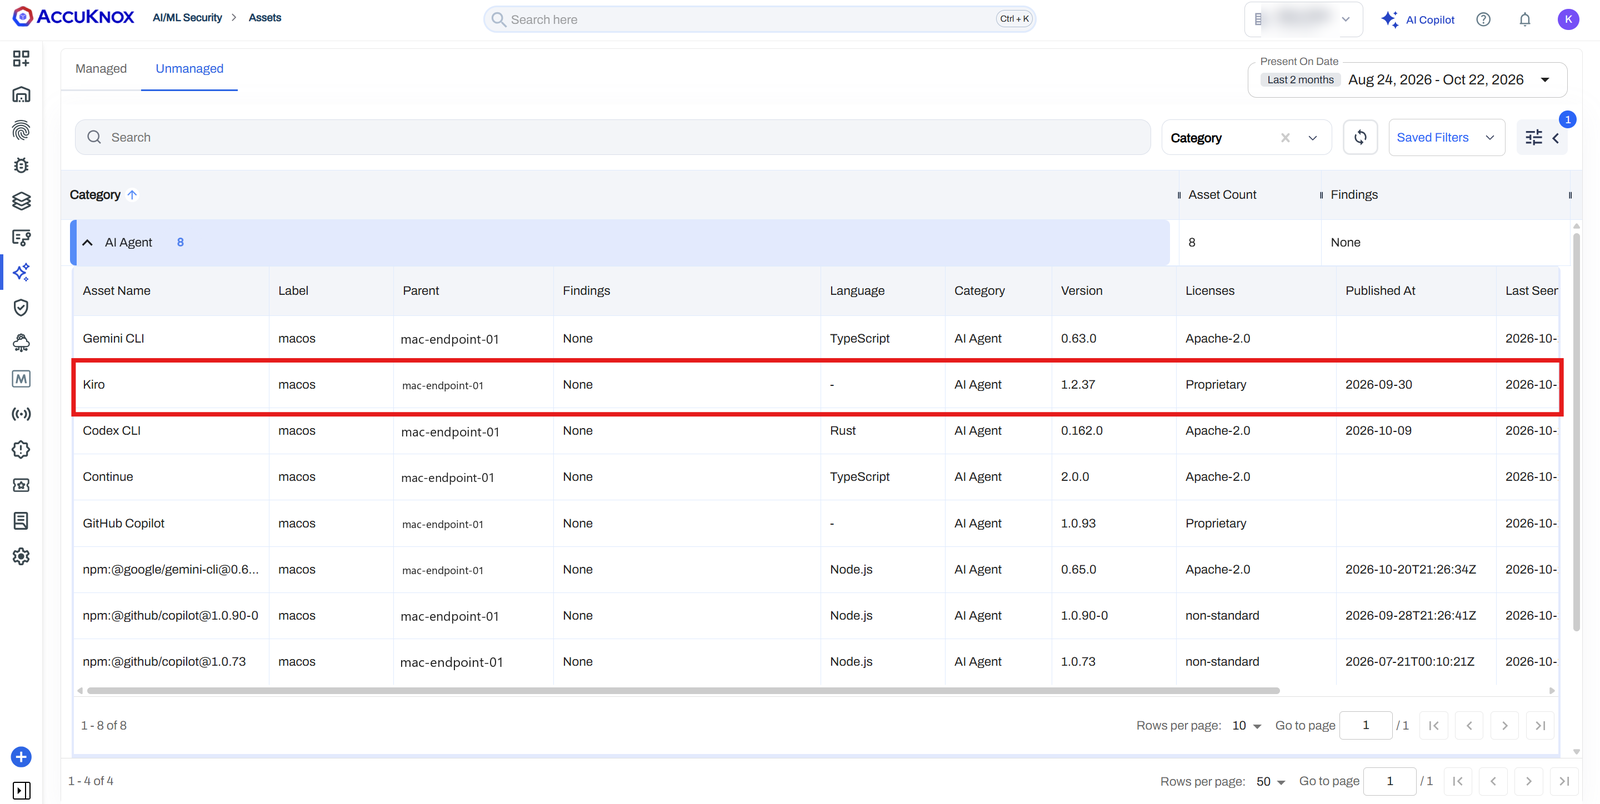Select the Unmanaged tab
1600x804 pixels.
189,69
